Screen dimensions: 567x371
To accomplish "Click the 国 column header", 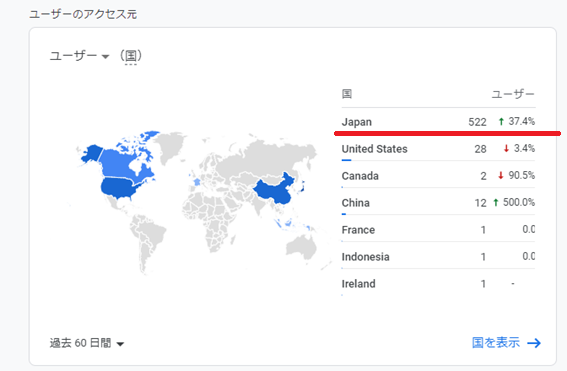I will [347, 94].
